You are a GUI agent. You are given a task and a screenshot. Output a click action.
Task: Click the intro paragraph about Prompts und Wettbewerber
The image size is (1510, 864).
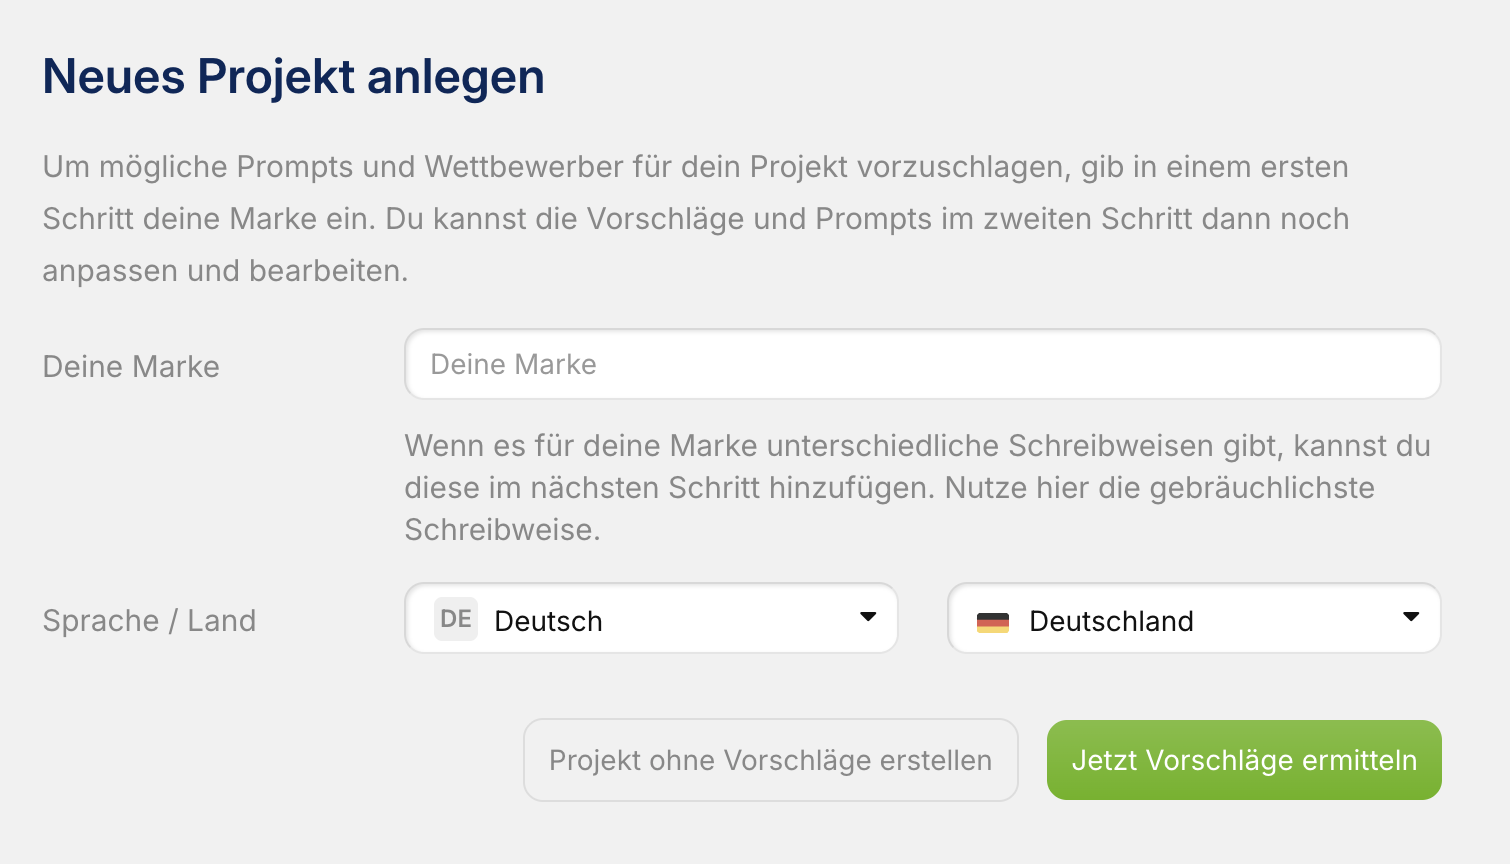(x=695, y=167)
